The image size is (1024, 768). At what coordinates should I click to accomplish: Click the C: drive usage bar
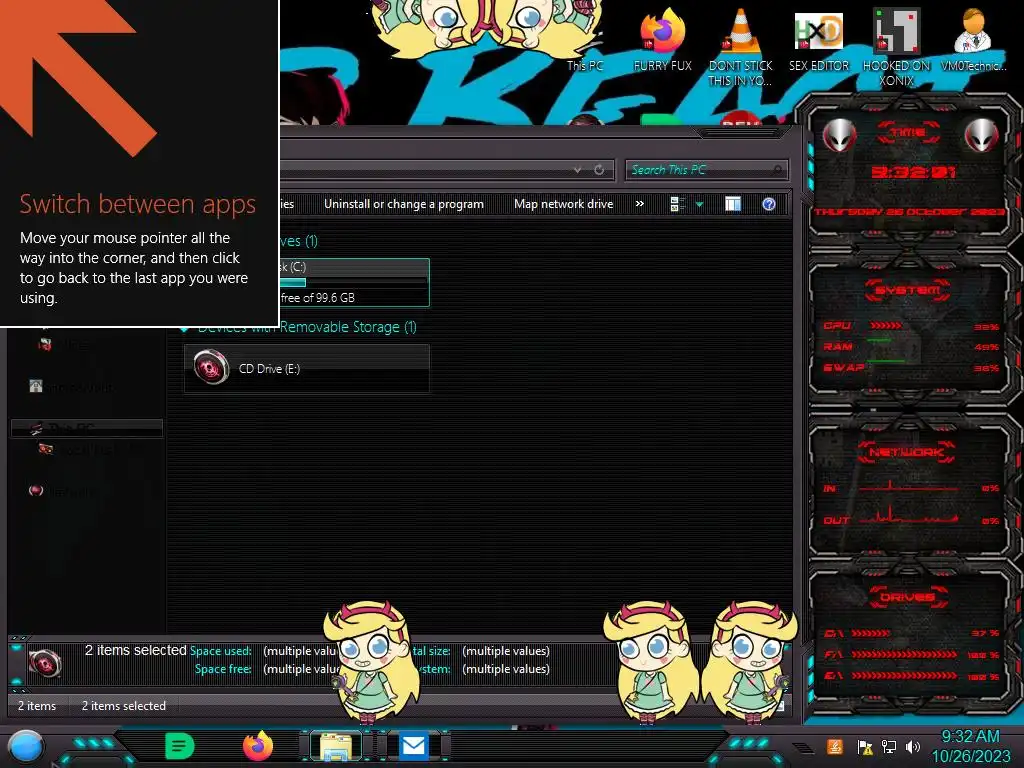(353, 282)
